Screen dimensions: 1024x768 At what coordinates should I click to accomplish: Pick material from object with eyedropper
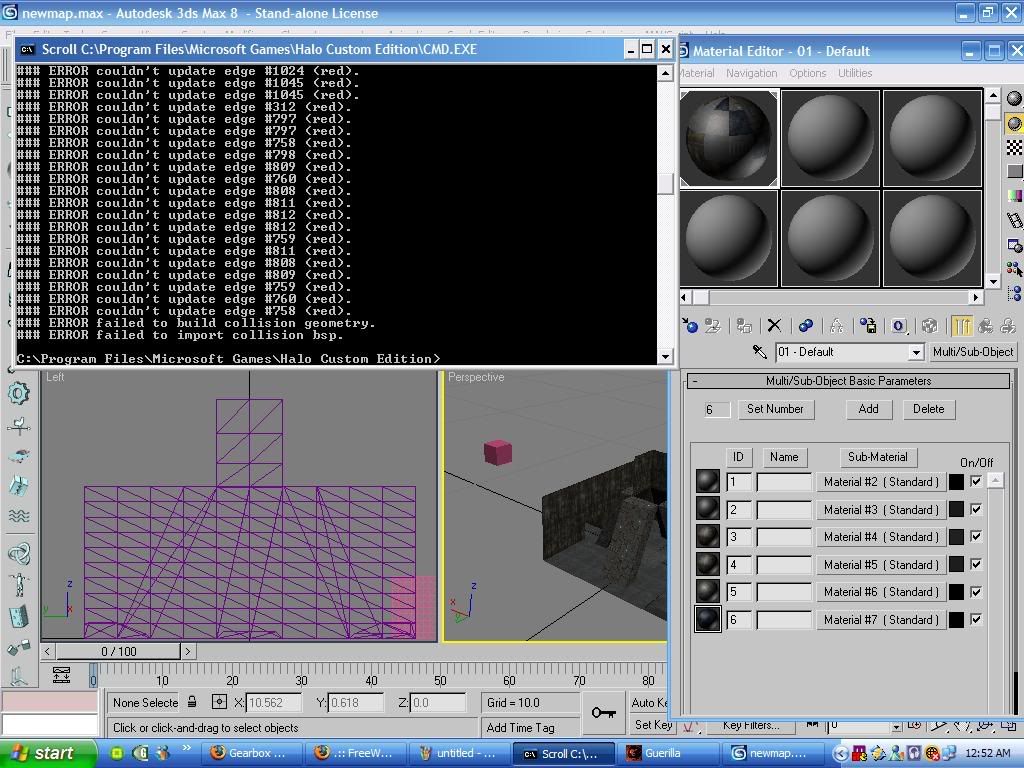coord(760,352)
